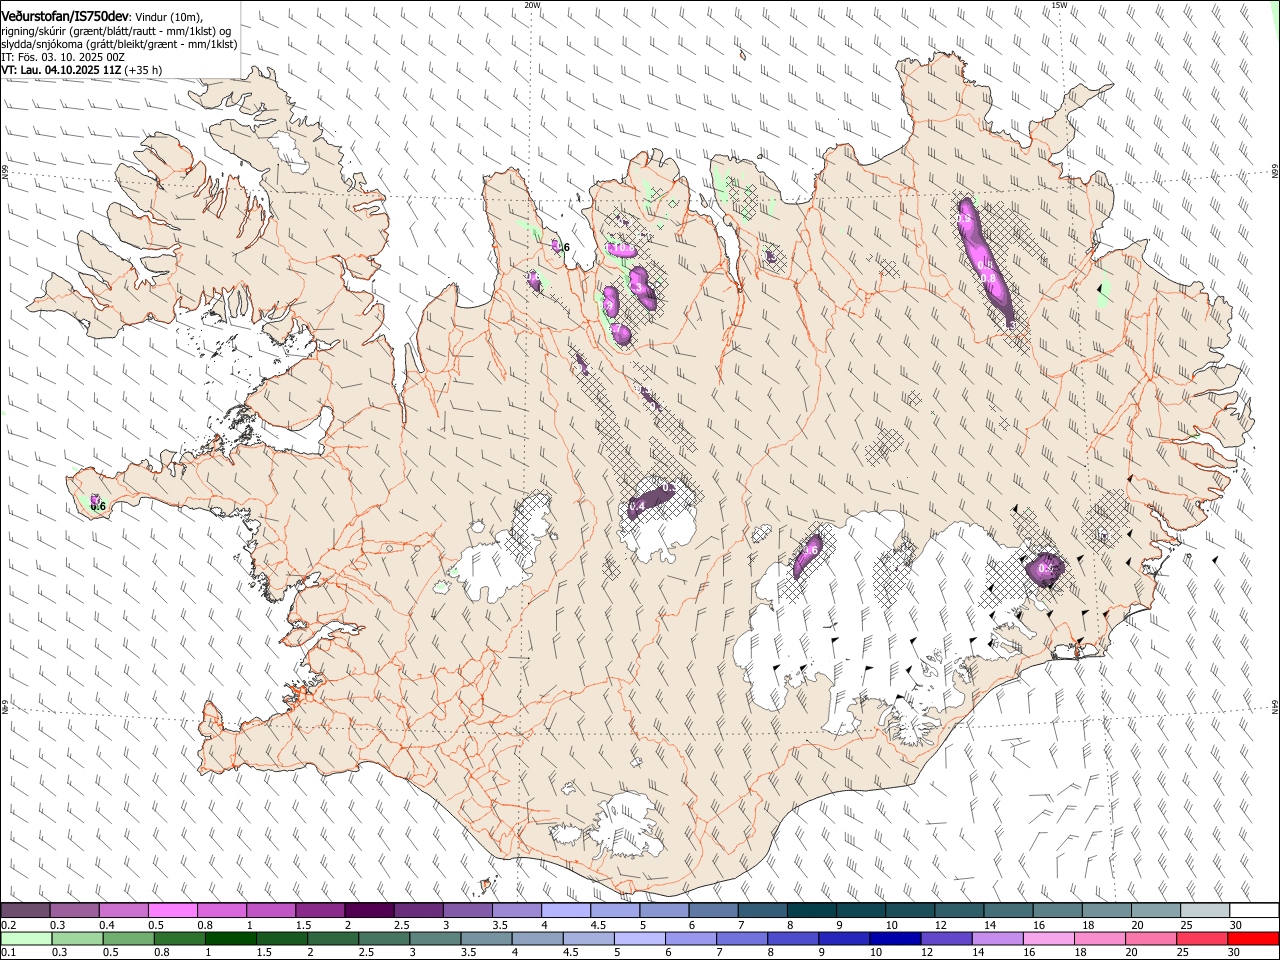Viewport: 1280px width, 960px height.
Task: Select the red 25–30 rain swatch
Action: click(x=1203, y=938)
